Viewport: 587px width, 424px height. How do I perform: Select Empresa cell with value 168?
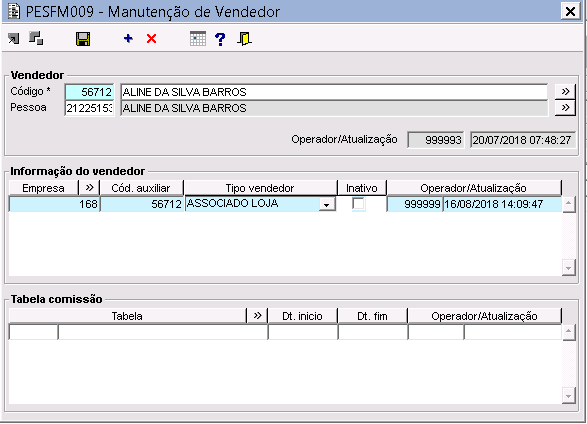pos(54,204)
